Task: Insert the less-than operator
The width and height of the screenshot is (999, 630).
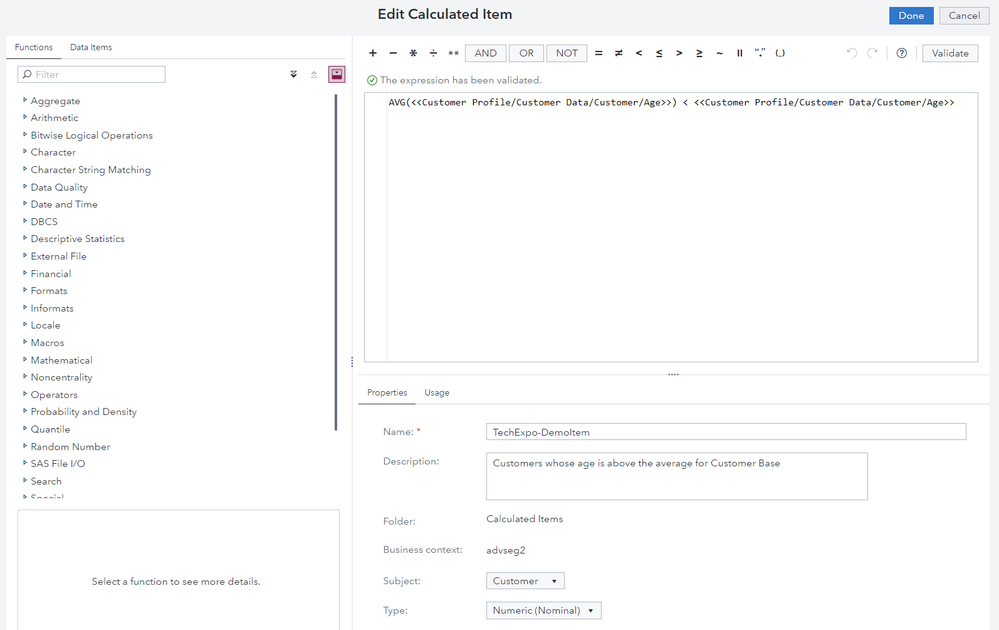Action: 639,54
